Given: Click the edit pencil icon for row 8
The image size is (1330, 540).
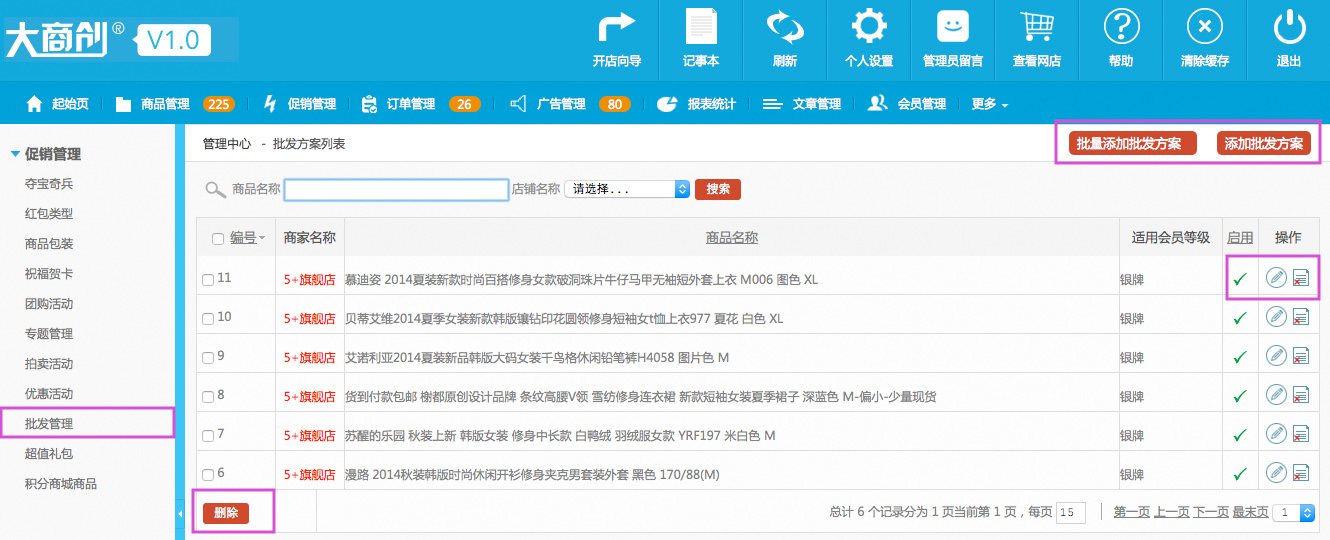Looking at the screenshot, I should pyautogui.click(x=1276, y=394).
